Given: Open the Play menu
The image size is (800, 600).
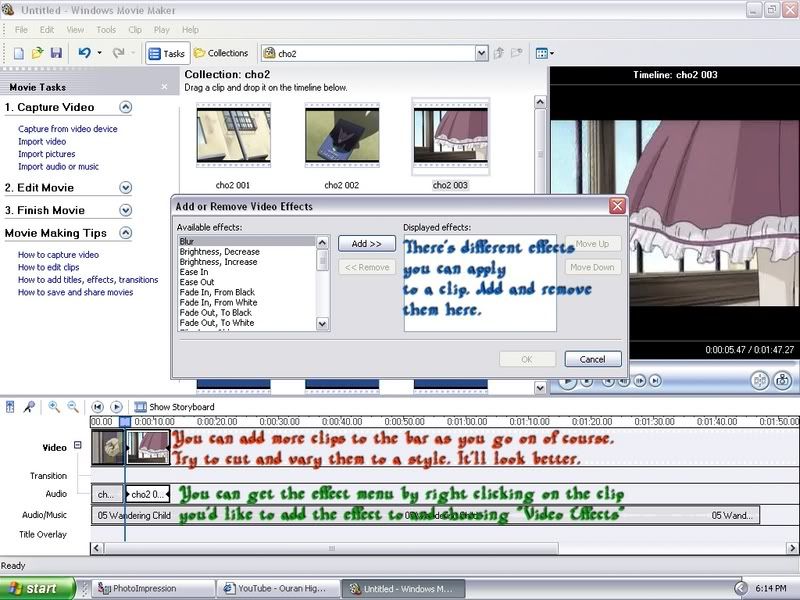Looking at the screenshot, I should click(x=162, y=30).
